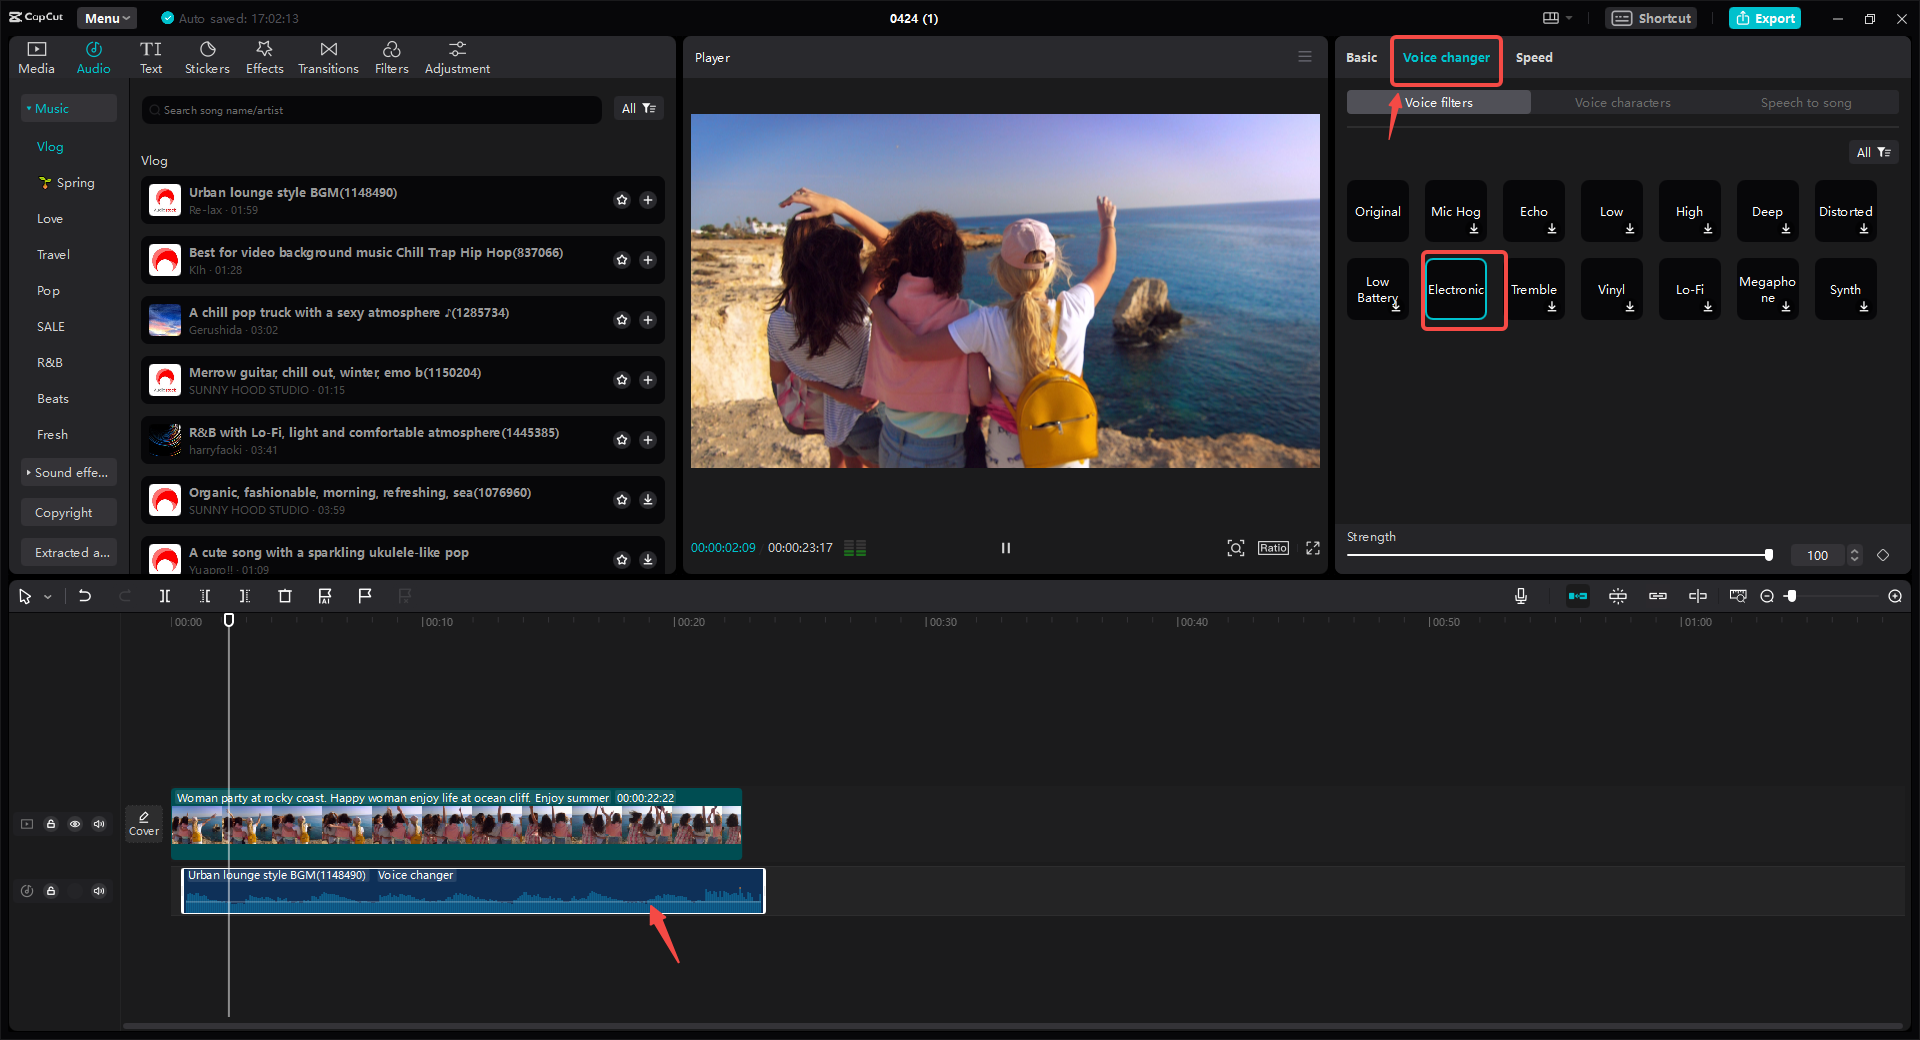This screenshot has width=1920, height=1040.
Task: Switch to the Speed tab
Action: (1533, 58)
